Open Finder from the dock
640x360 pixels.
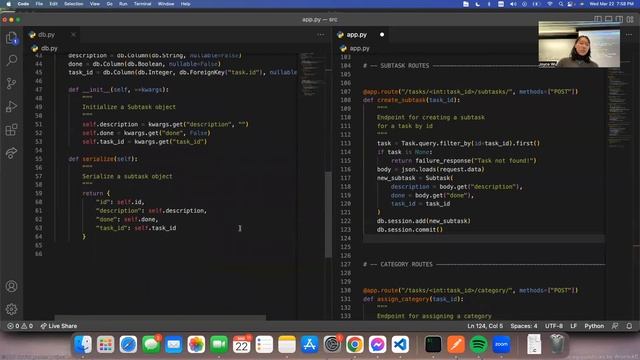tap(83, 344)
